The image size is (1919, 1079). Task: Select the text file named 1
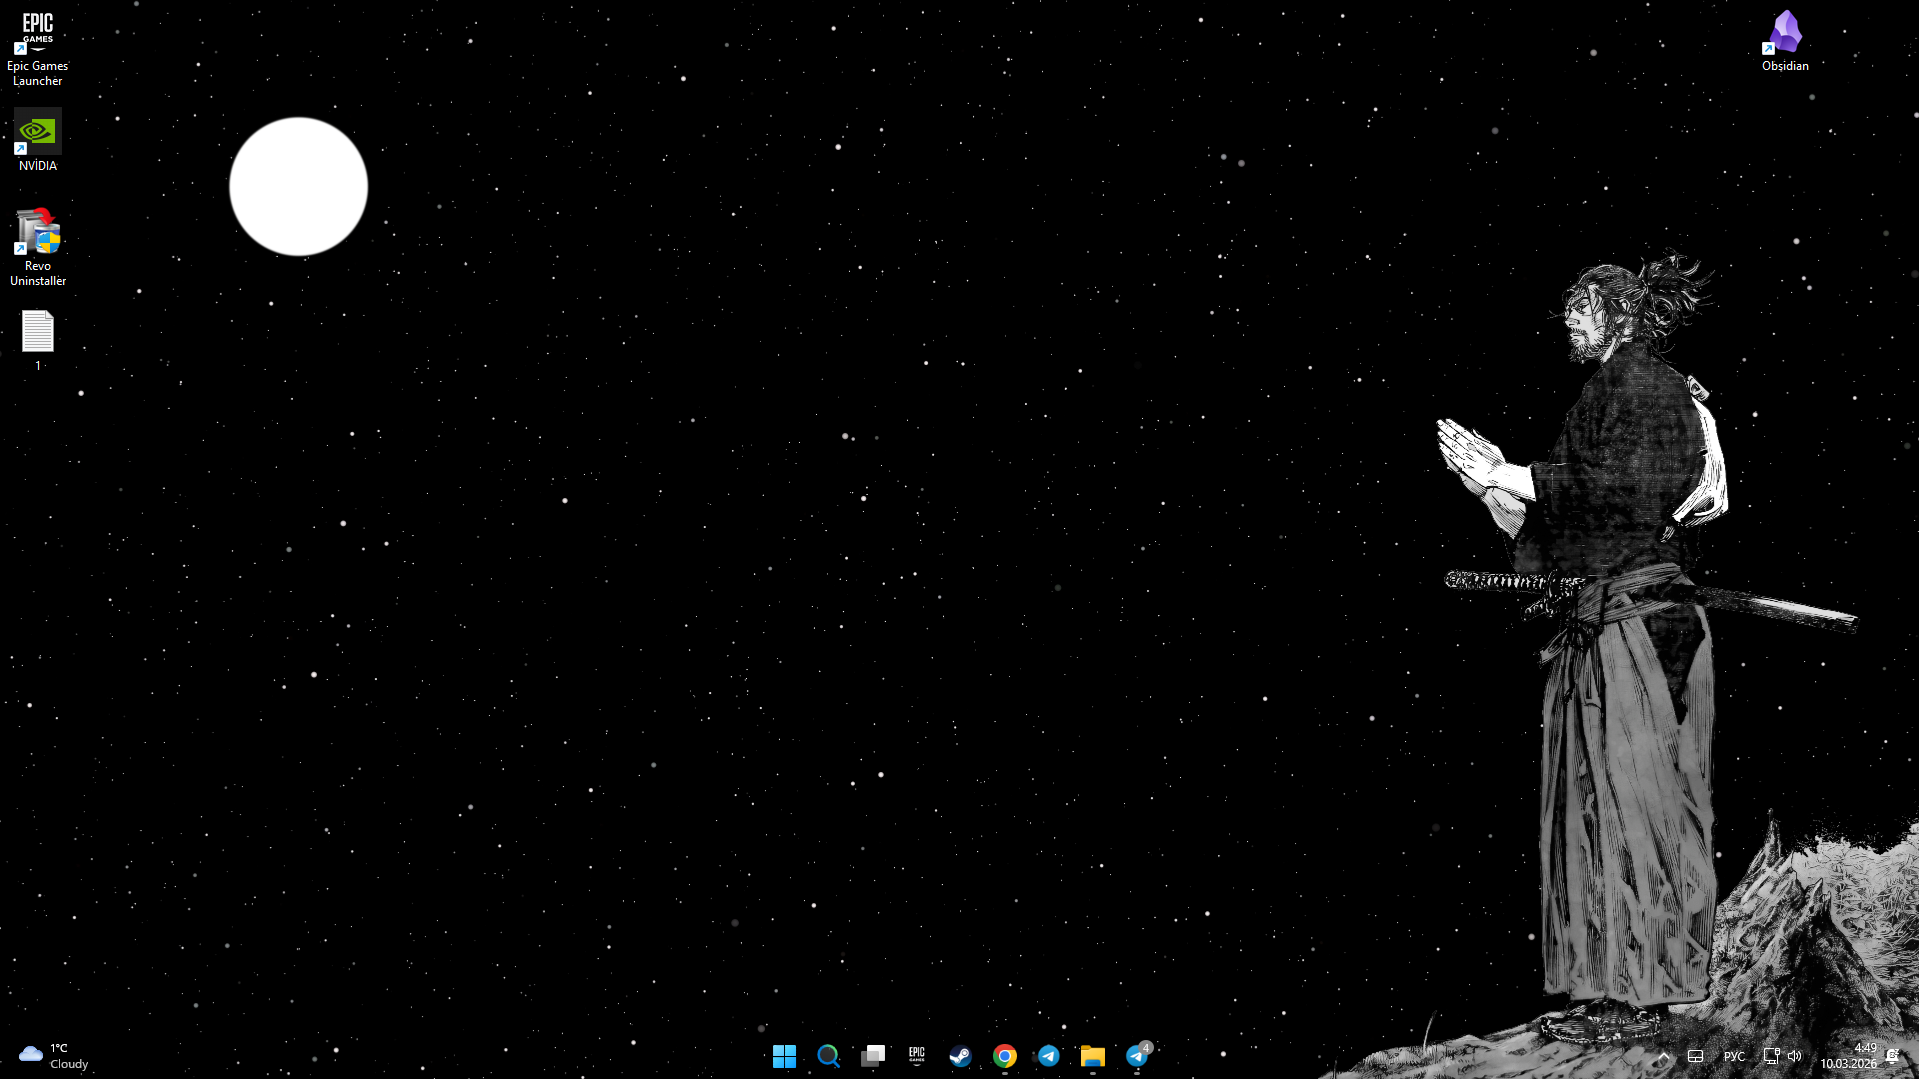point(38,340)
